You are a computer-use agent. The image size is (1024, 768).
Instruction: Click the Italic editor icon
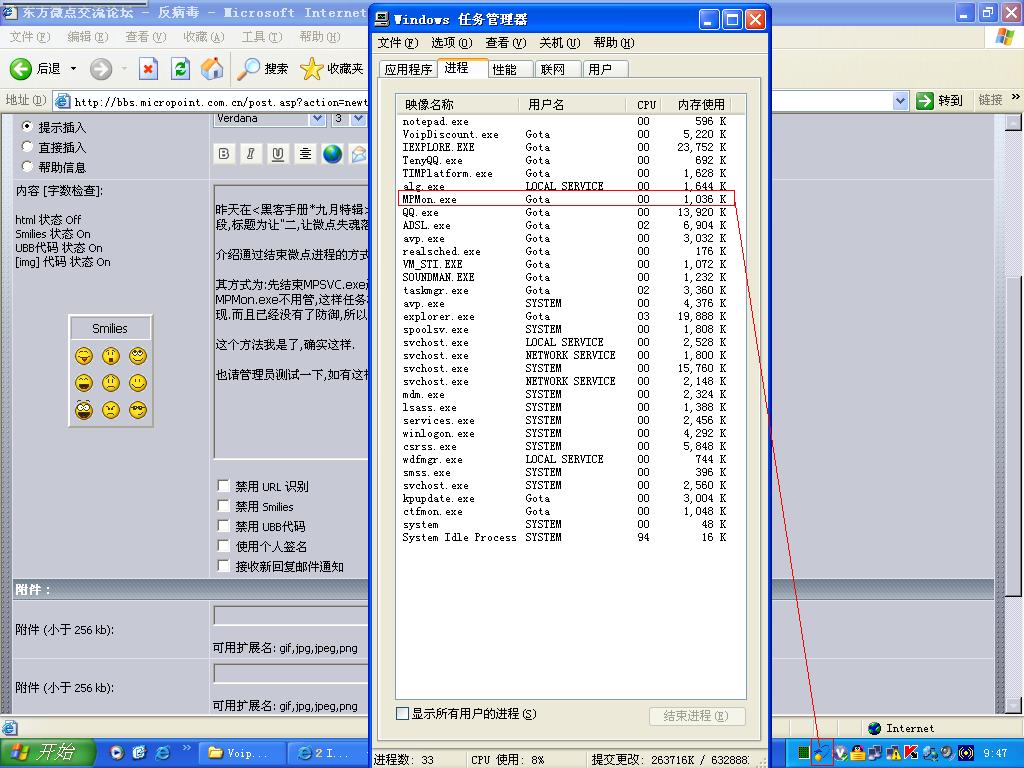pyautogui.click(x=250, y=153)
